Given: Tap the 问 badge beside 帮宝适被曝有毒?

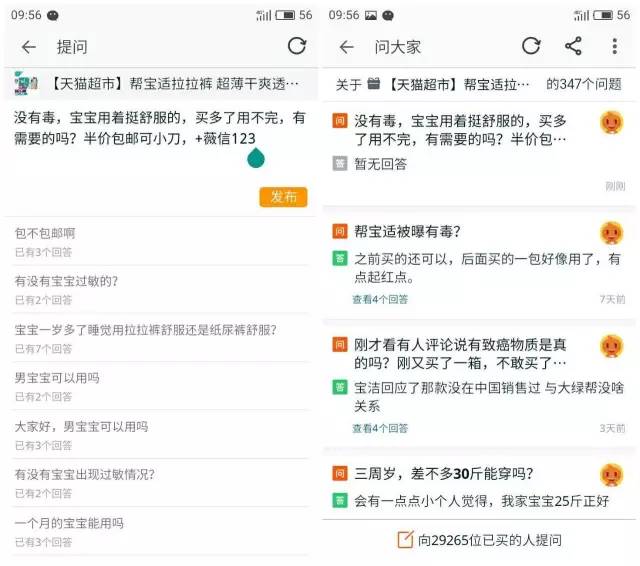Looking at the screenshot, I should pos(340,231).
